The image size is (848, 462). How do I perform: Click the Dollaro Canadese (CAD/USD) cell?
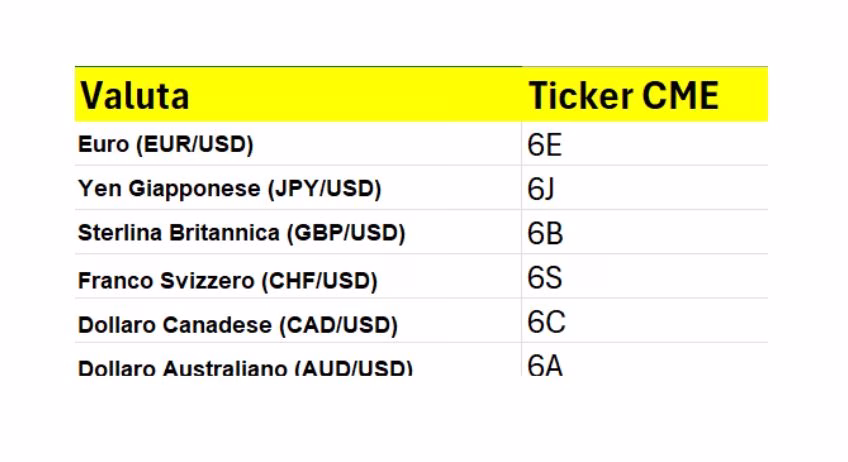298,321
